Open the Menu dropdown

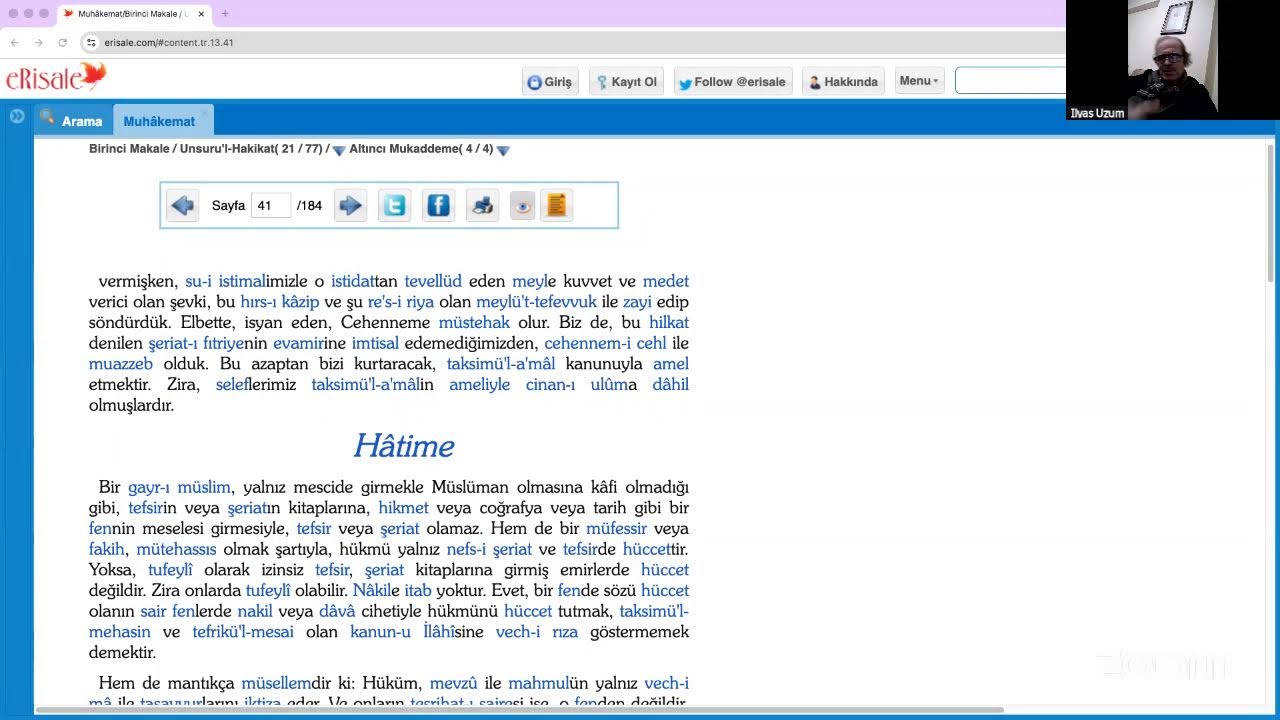pyautogui.click(x=918, y=81)
